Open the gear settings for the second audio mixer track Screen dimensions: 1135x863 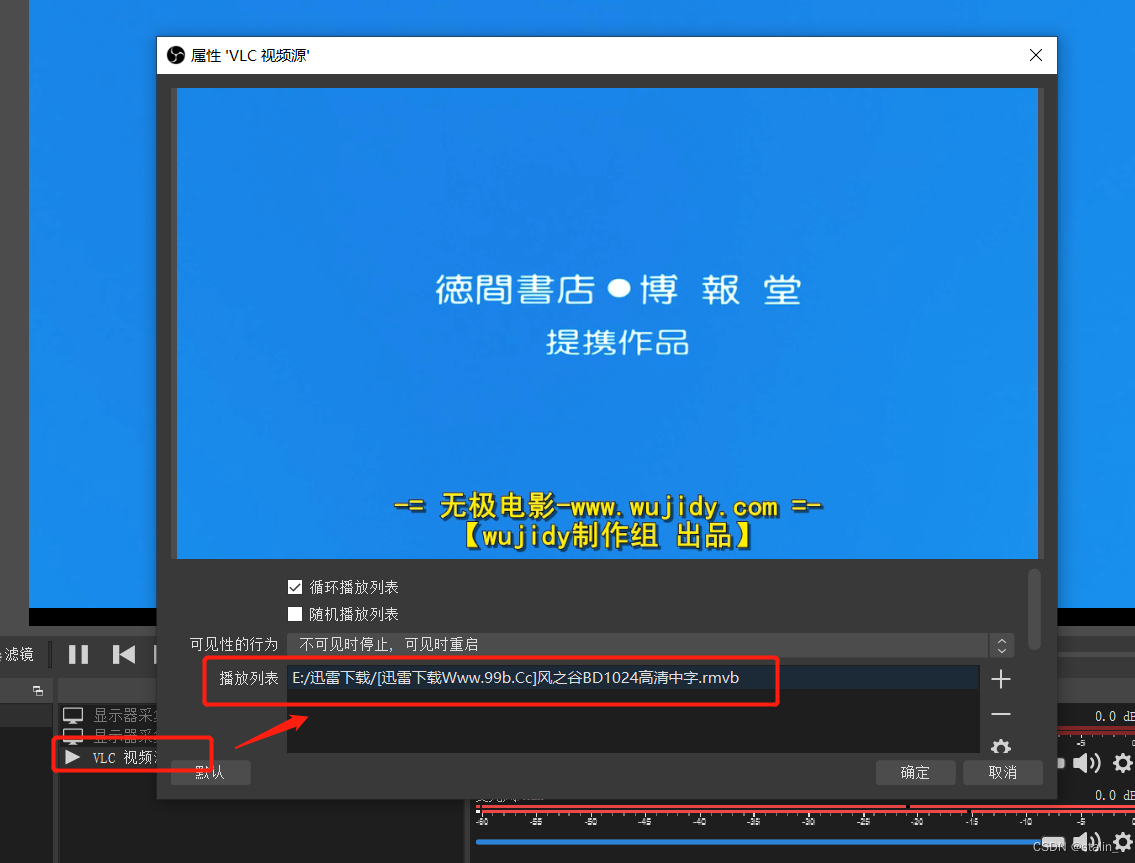[x=1122, y=841]
